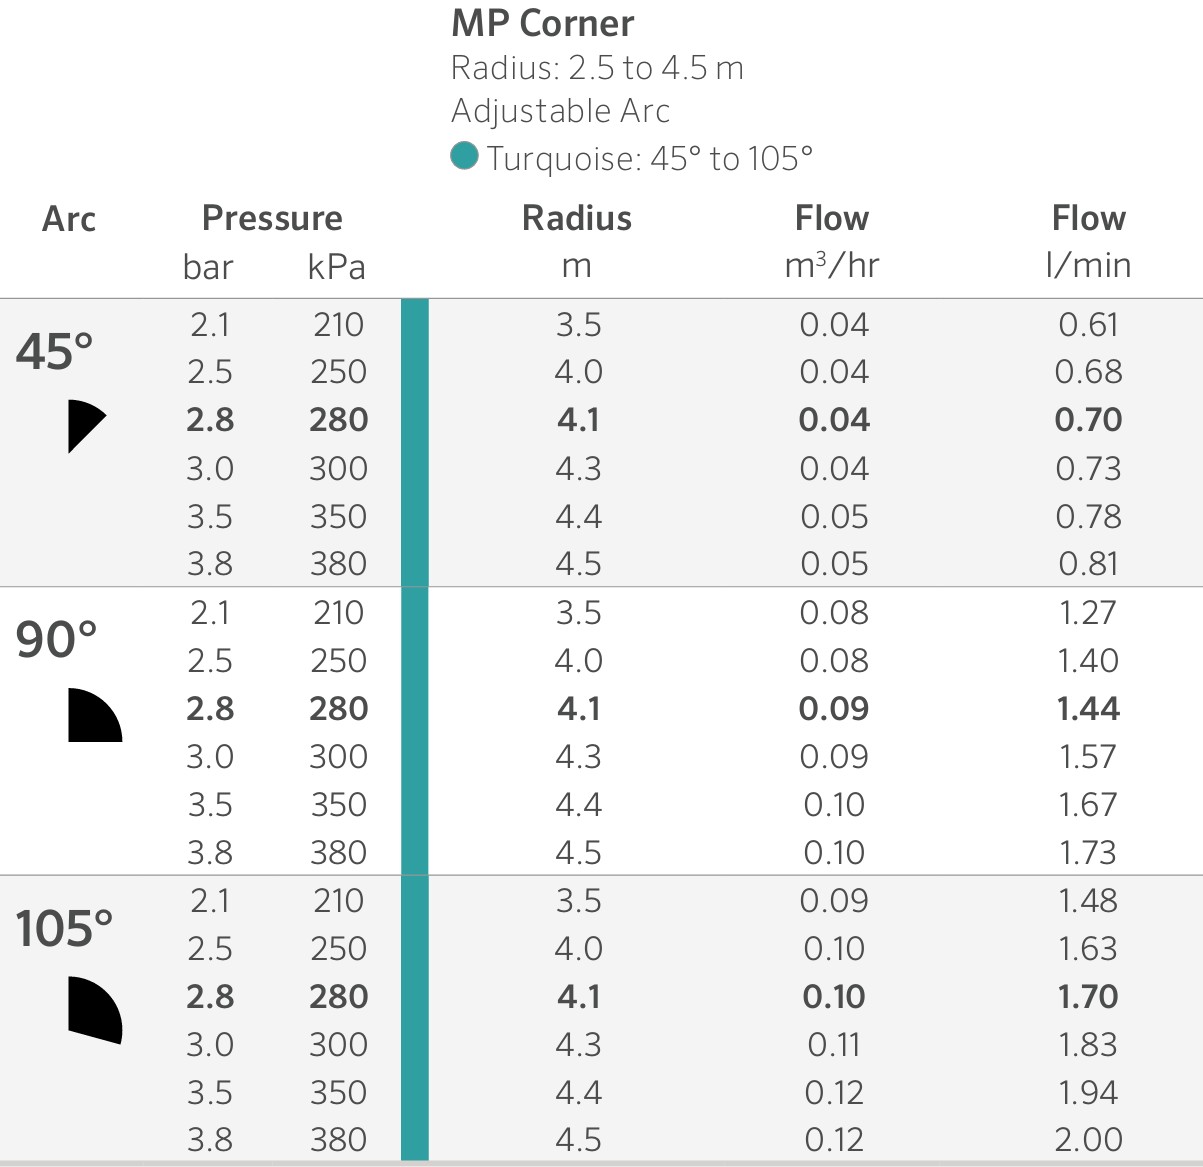The image size is (1203, 1167).
Task: Click the 45° arc shape icon
Action: [x=82, y=426]
